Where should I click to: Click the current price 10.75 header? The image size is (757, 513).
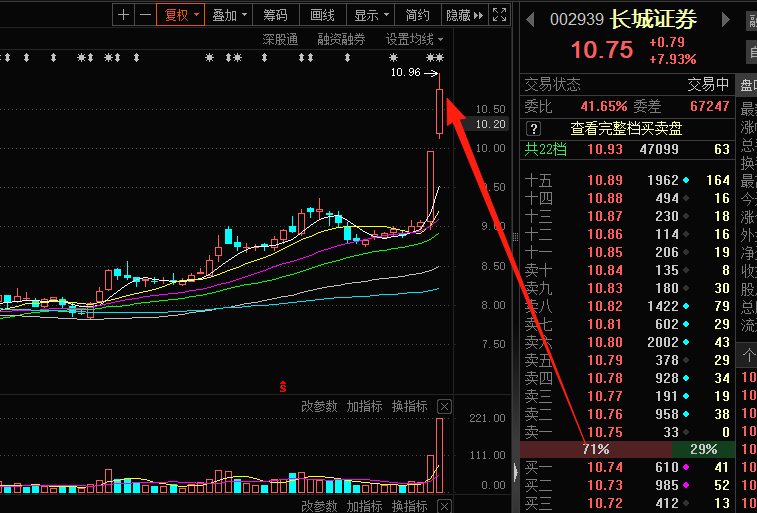602,50
